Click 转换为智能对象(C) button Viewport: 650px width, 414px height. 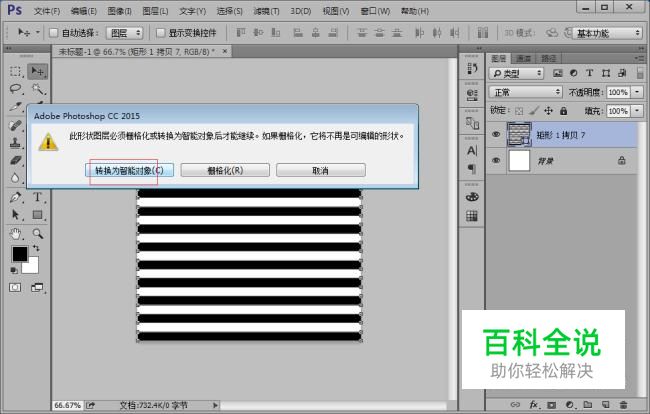129,170
